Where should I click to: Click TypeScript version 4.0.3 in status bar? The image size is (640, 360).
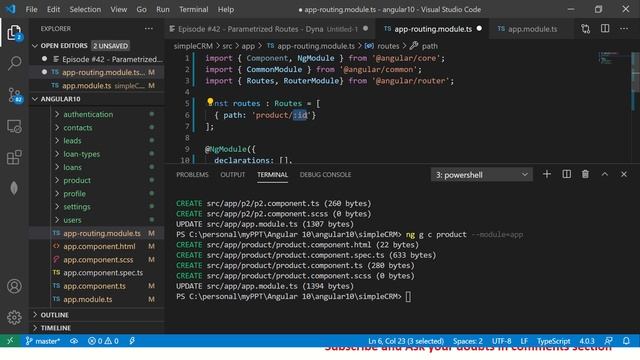(587, 341)
